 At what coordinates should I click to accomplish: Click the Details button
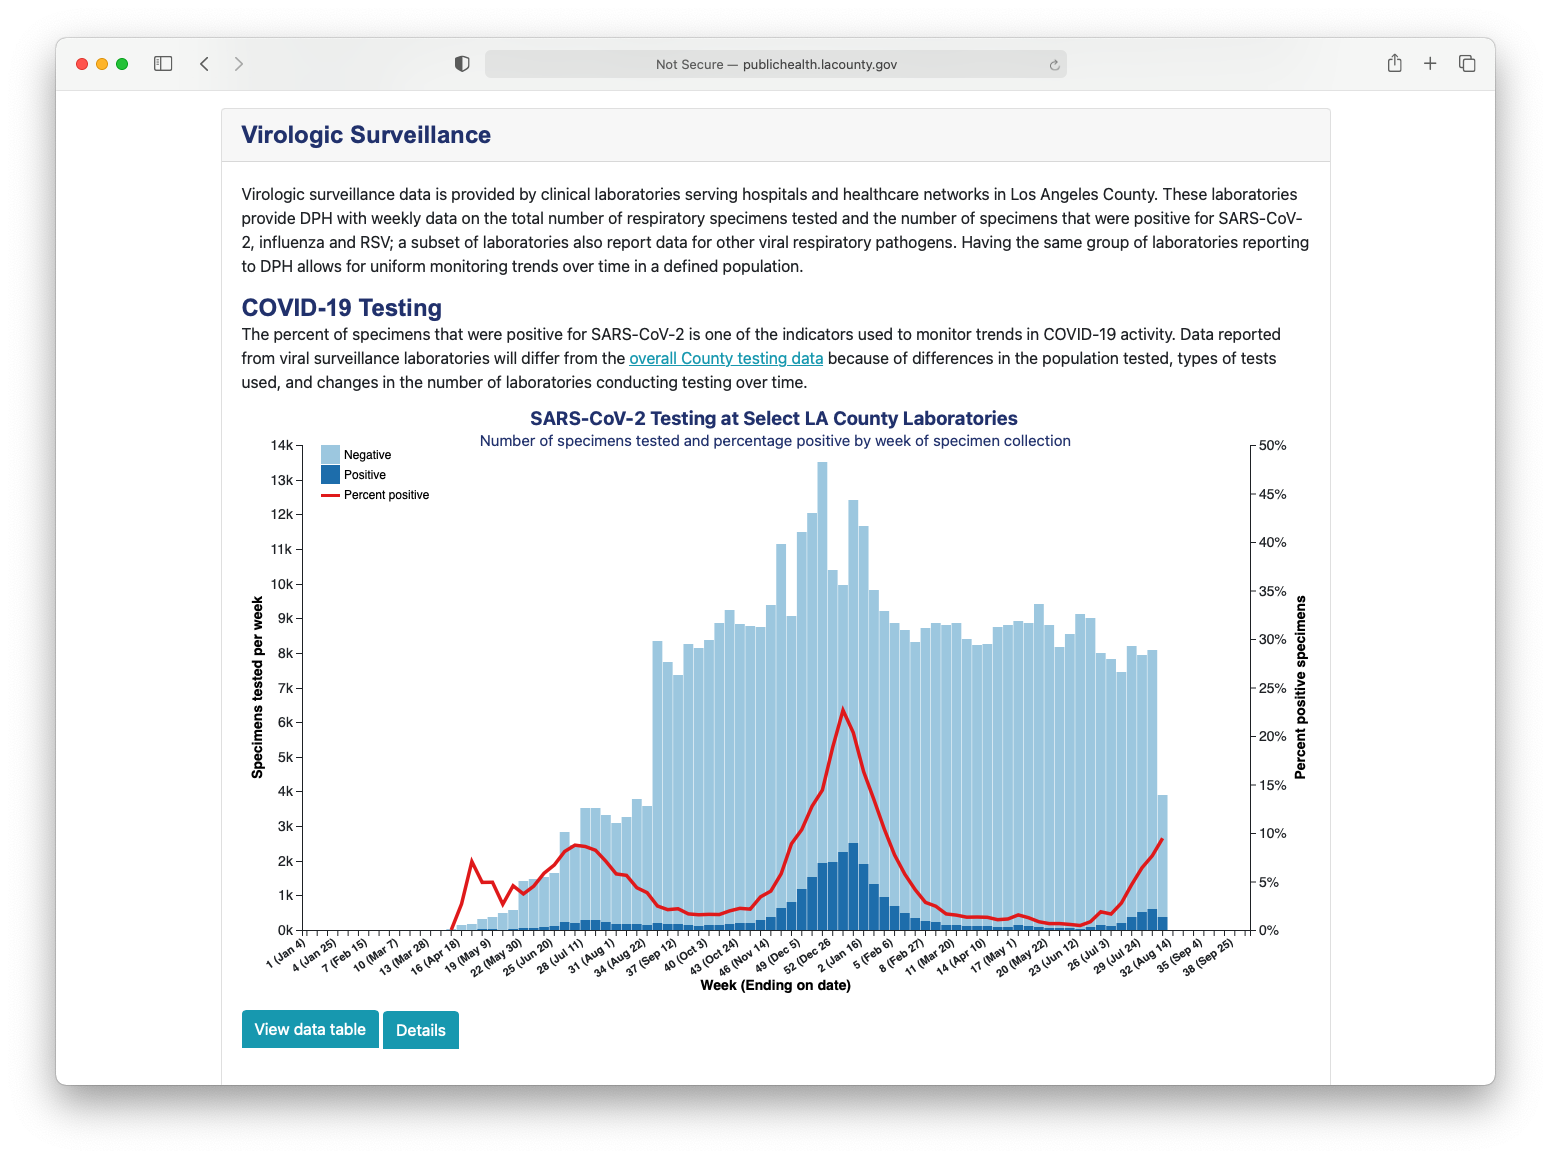click(421, 1030)
